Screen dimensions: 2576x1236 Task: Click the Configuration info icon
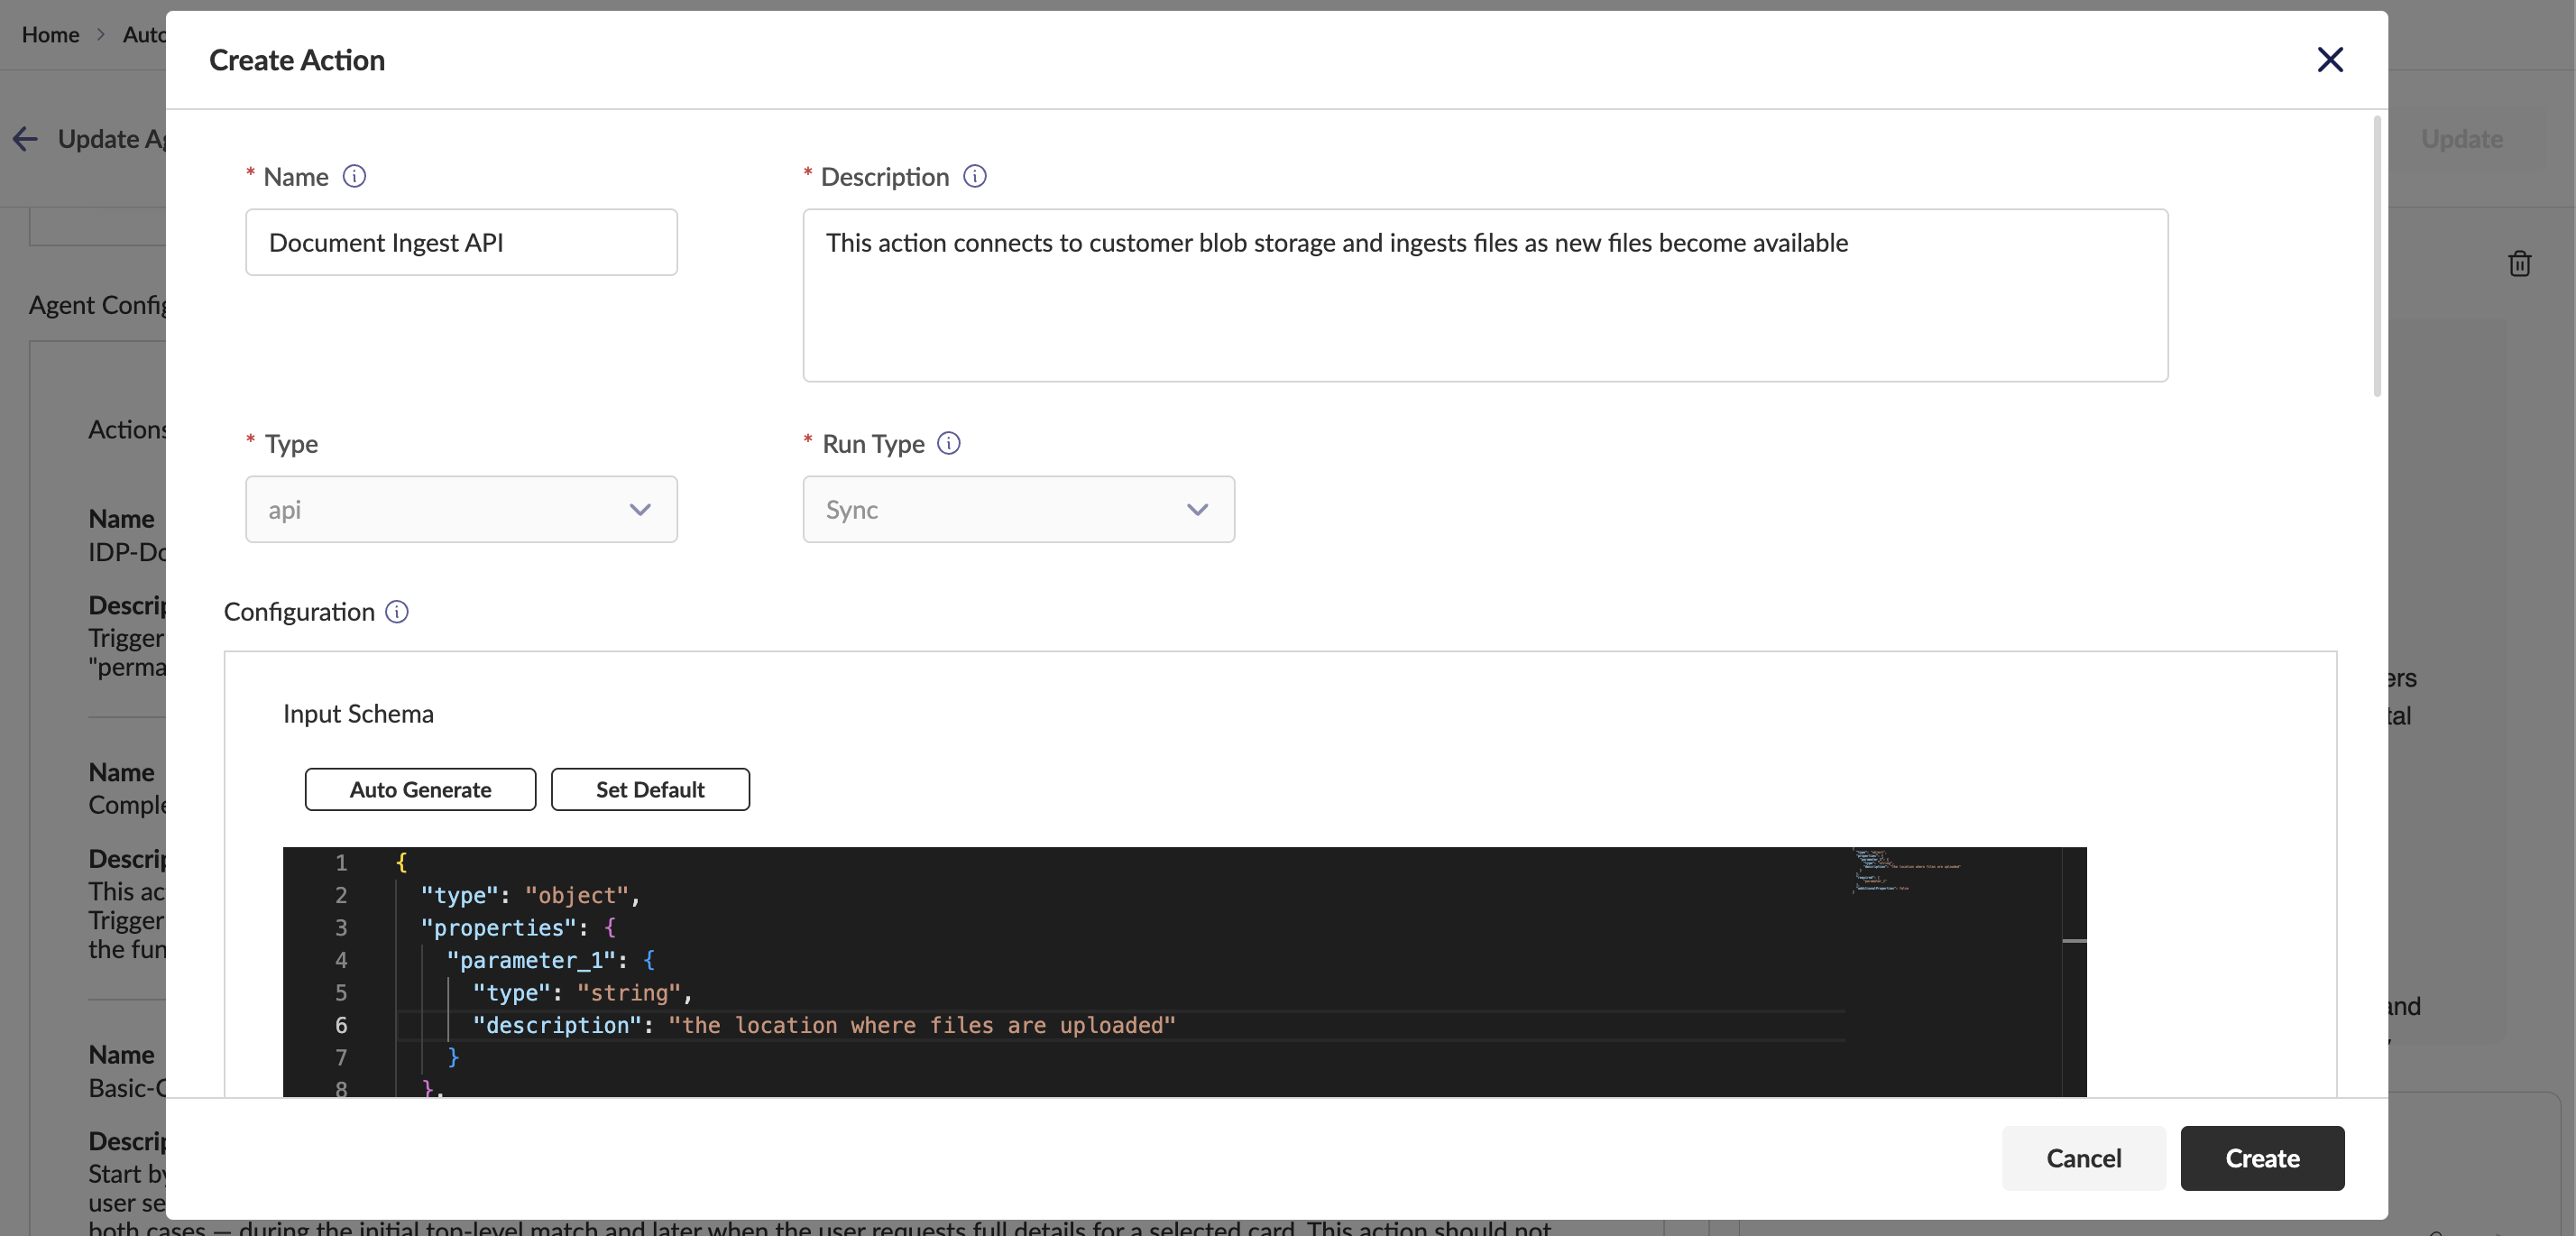click(x=396, y=611)
